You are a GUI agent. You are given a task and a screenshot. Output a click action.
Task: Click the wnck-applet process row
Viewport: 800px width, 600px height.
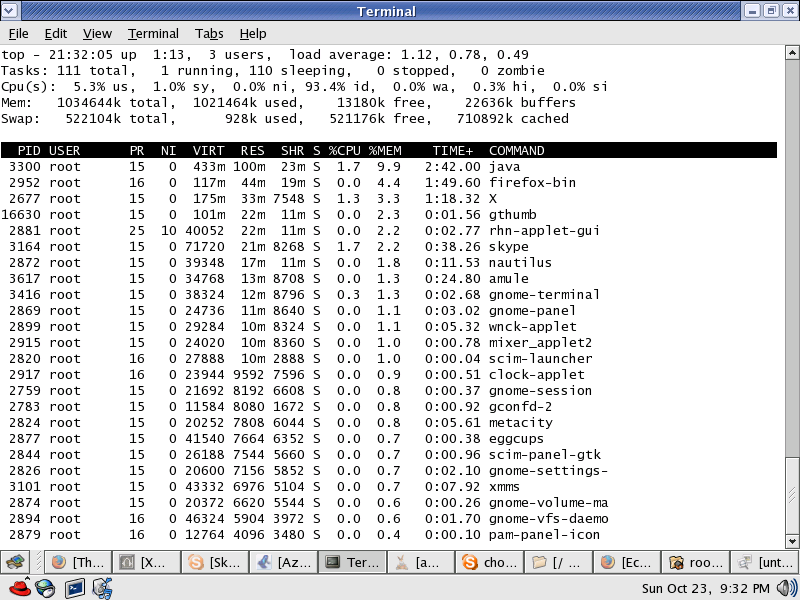(389, 327)
